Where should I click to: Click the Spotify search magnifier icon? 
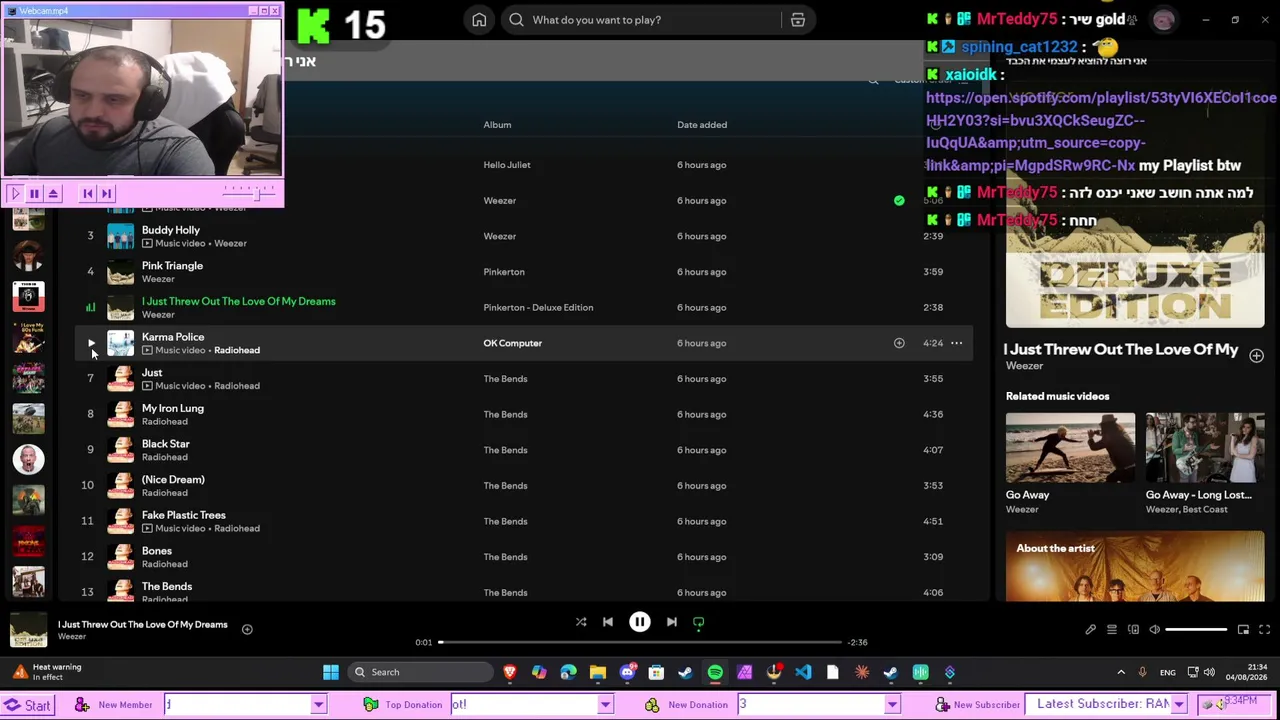(516, 20)
